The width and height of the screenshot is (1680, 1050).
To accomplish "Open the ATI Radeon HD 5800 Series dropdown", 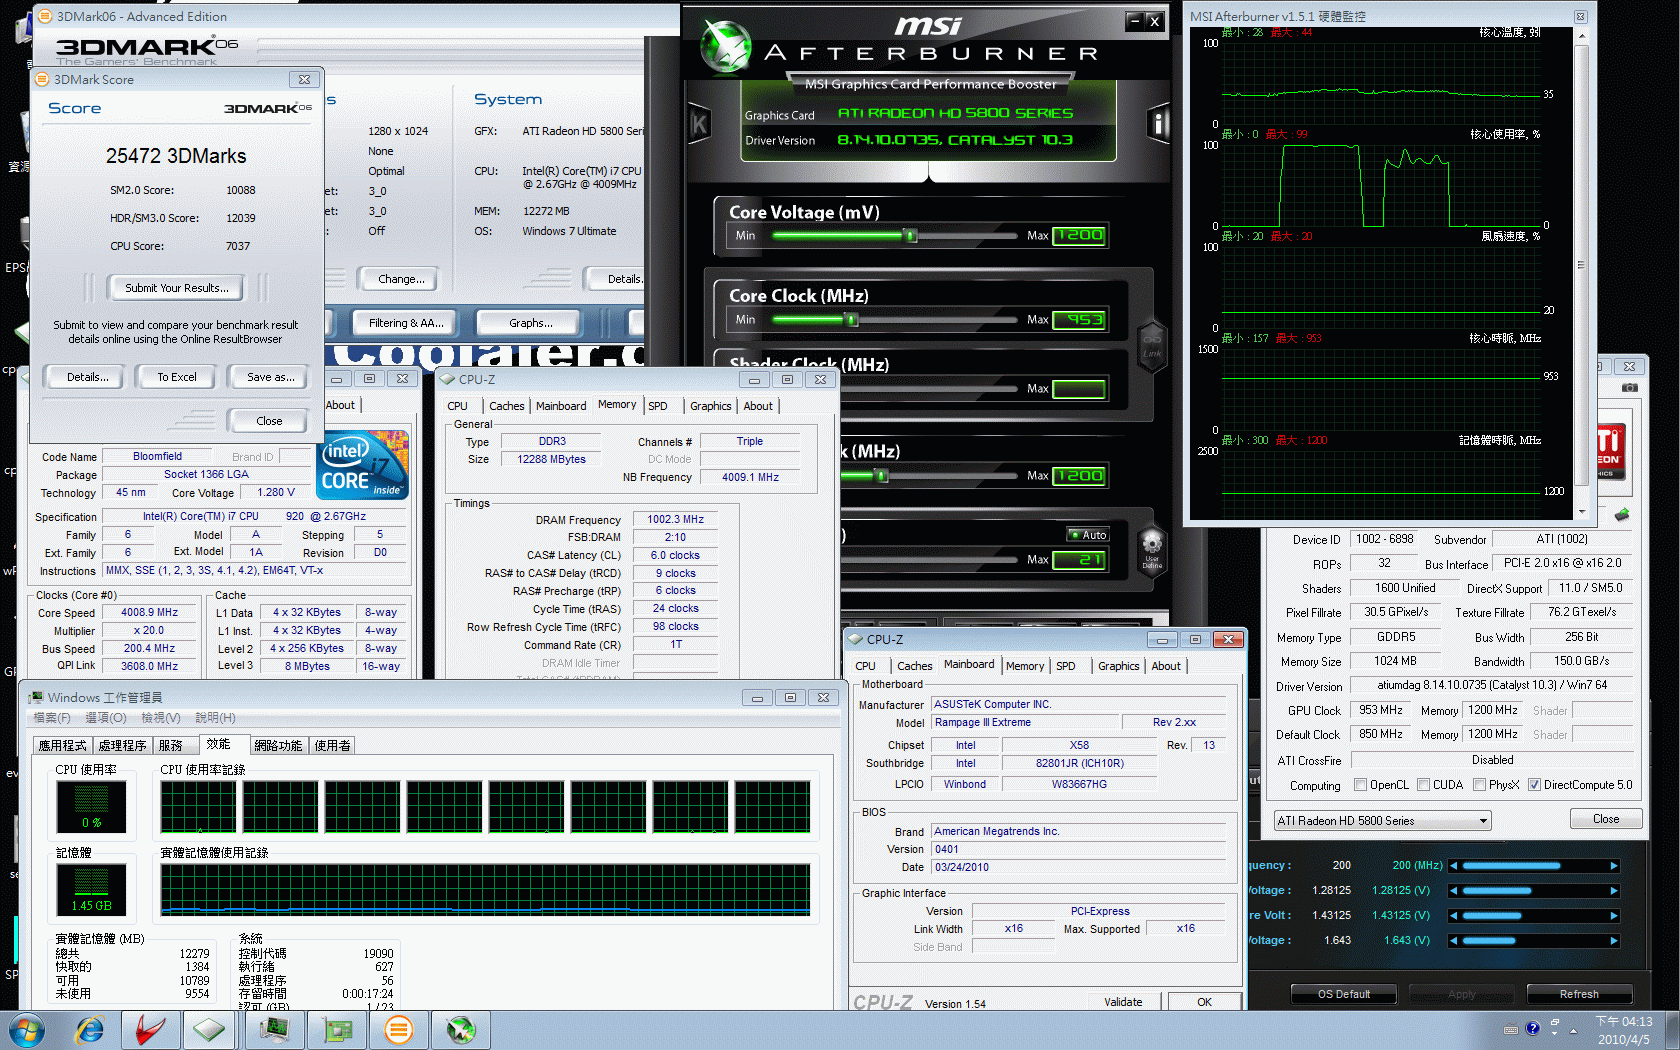I will coord(1383,821).
